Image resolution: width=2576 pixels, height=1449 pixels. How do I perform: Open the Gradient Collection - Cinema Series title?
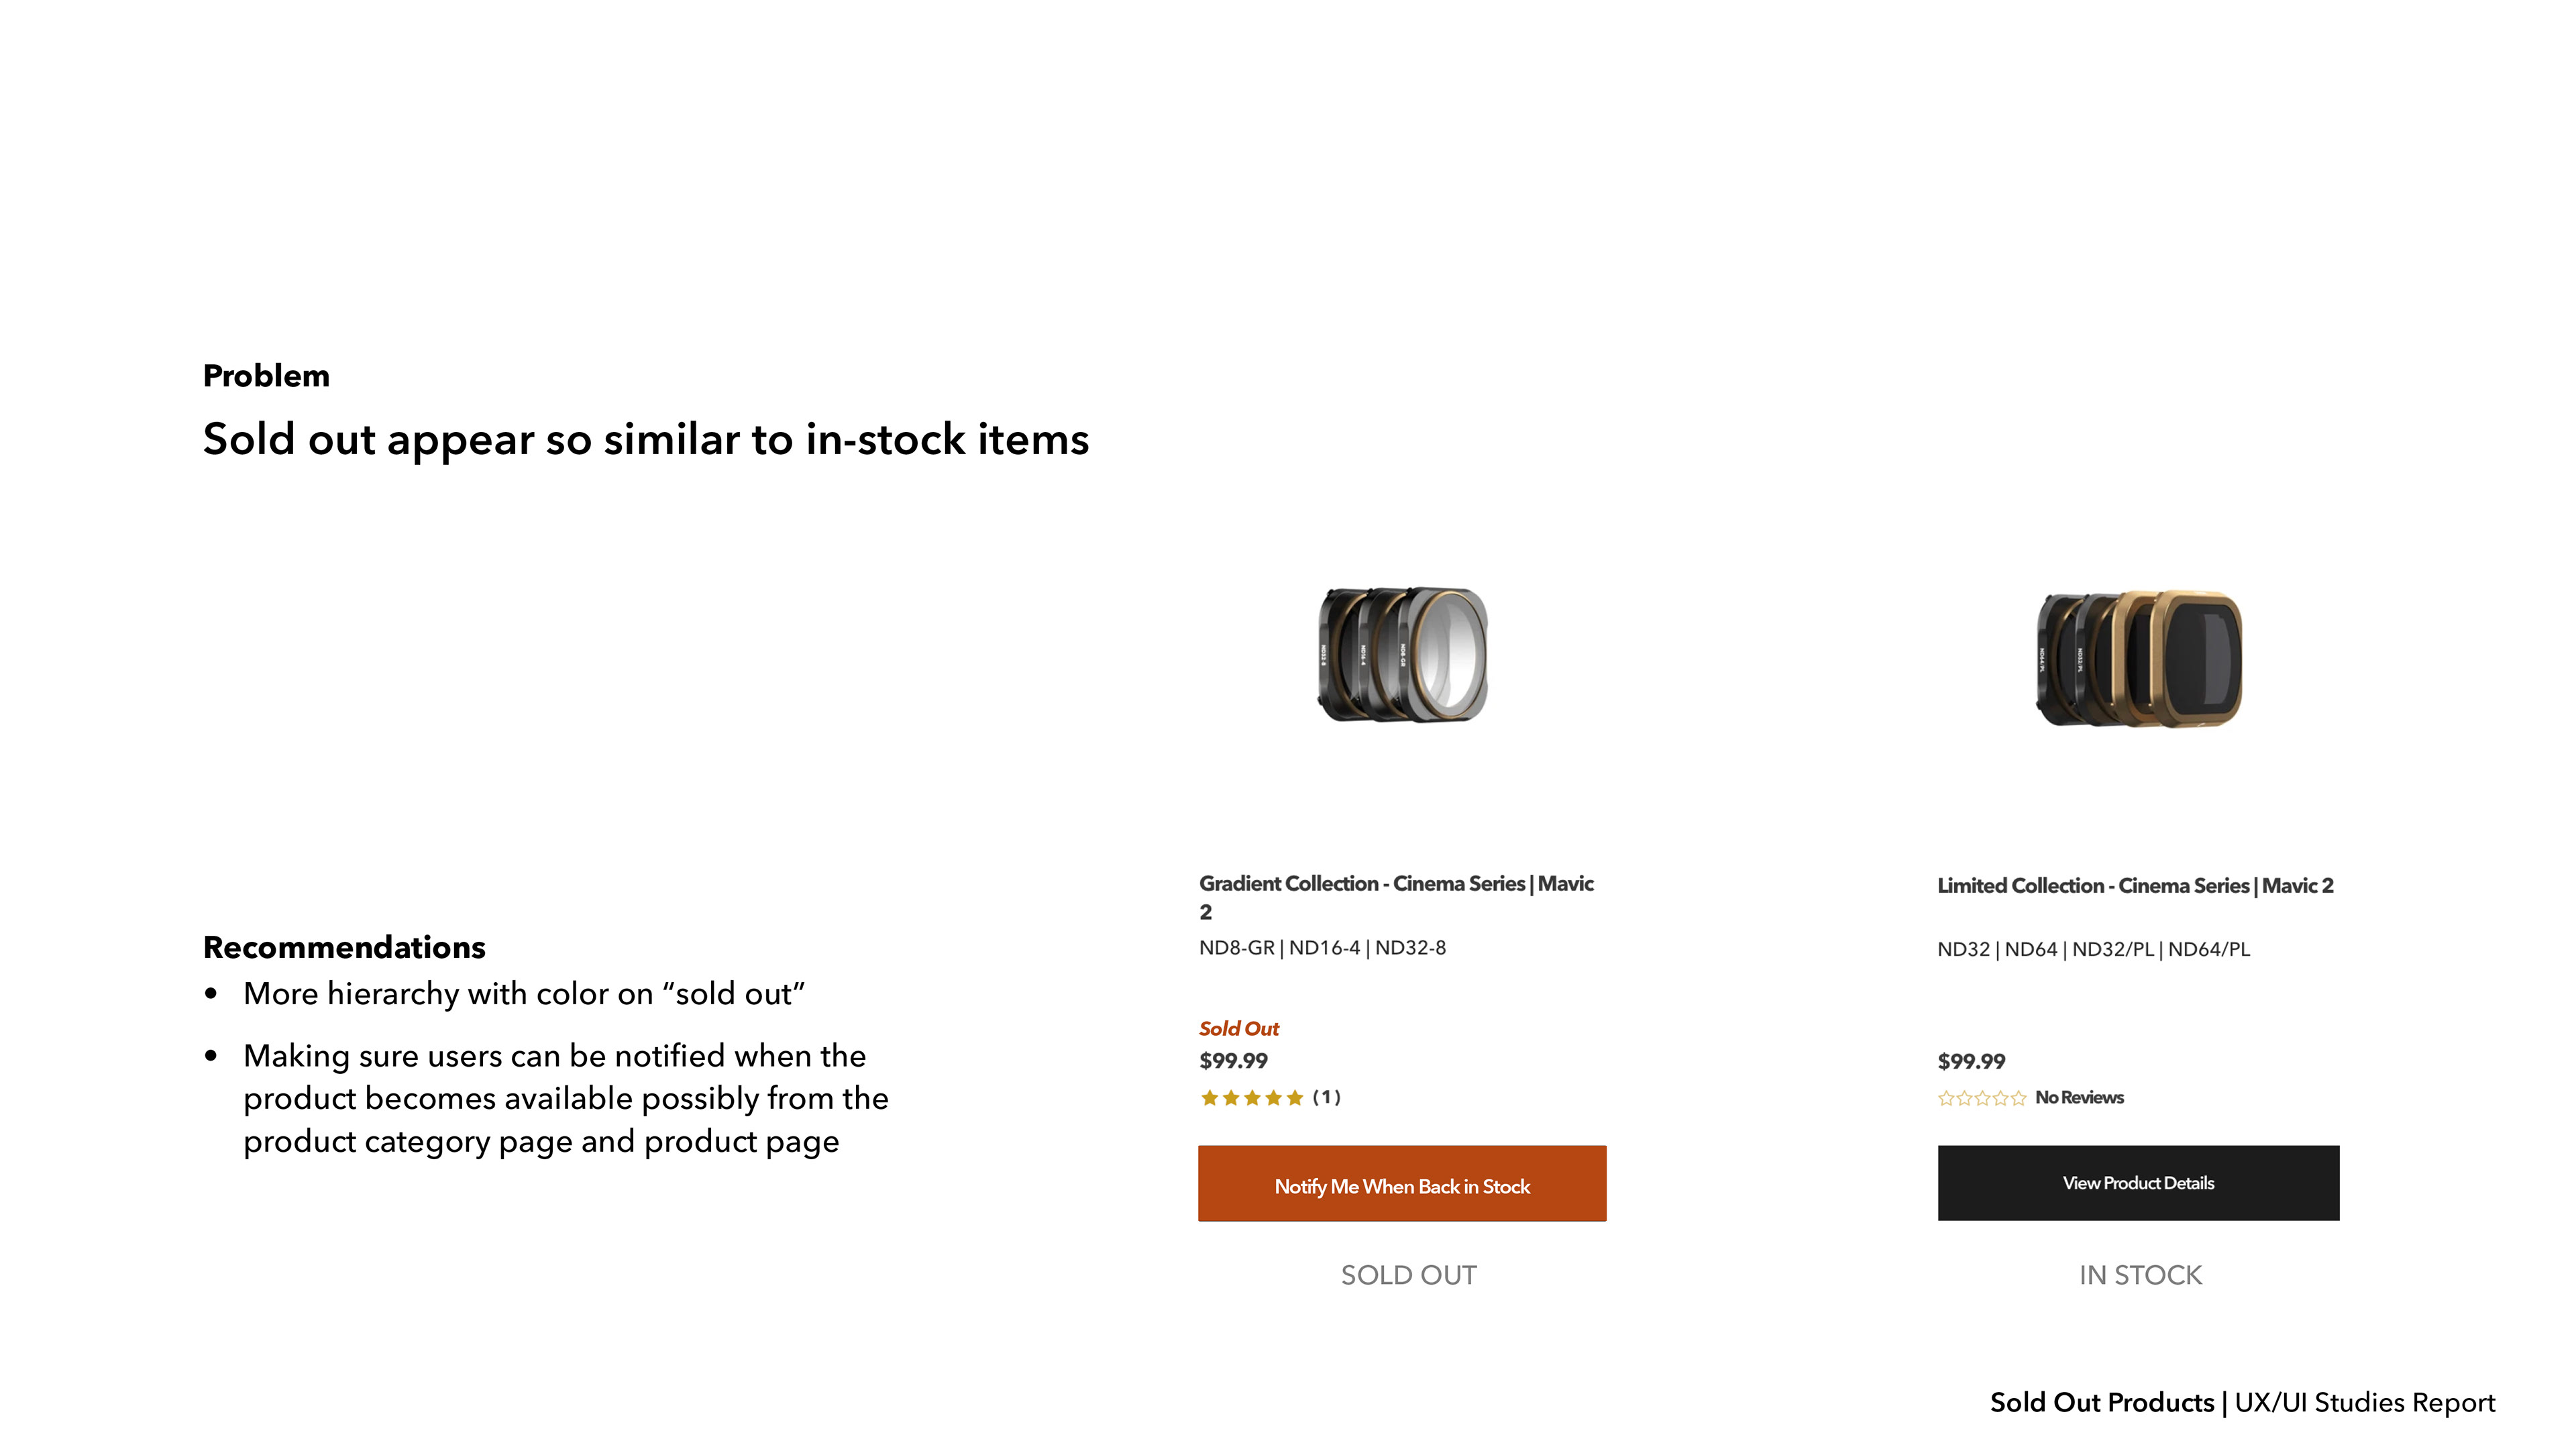coord(1396,897)
